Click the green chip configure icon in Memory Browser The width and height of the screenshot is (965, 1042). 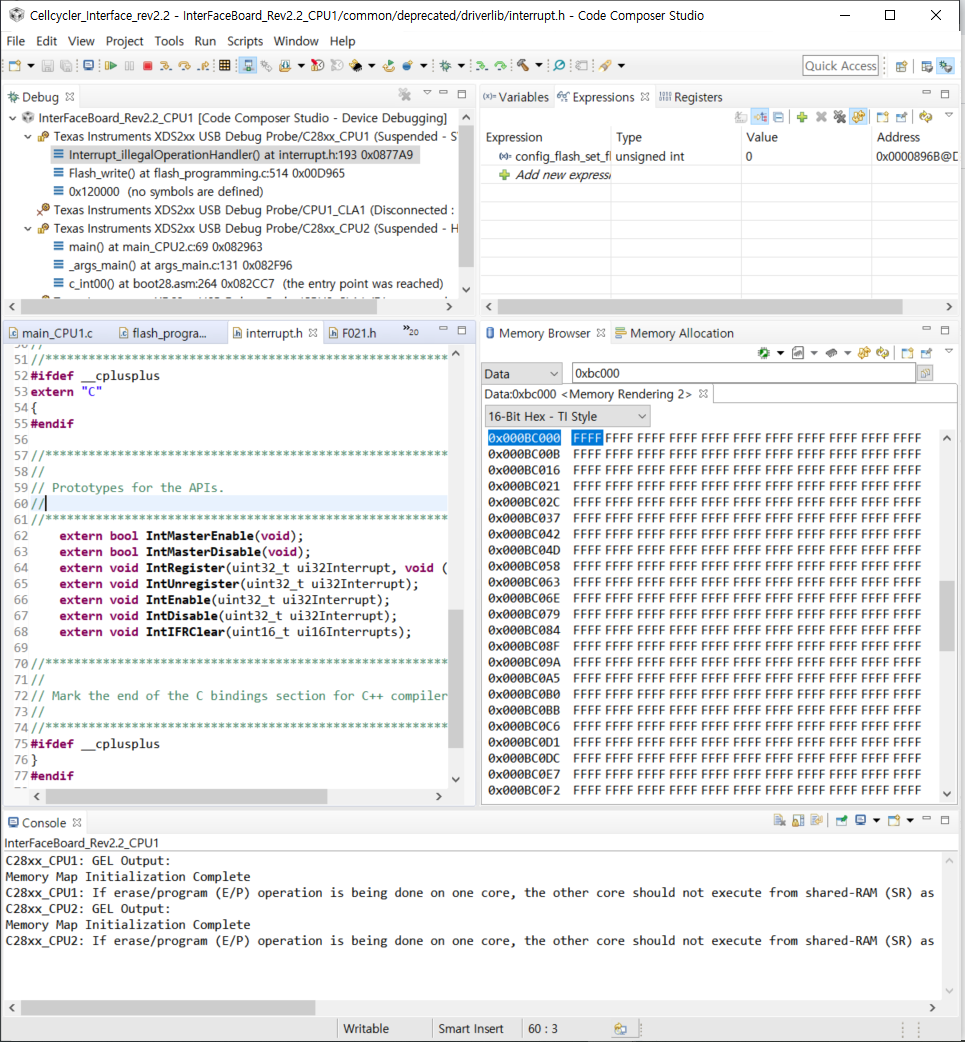tap(764, 353)
